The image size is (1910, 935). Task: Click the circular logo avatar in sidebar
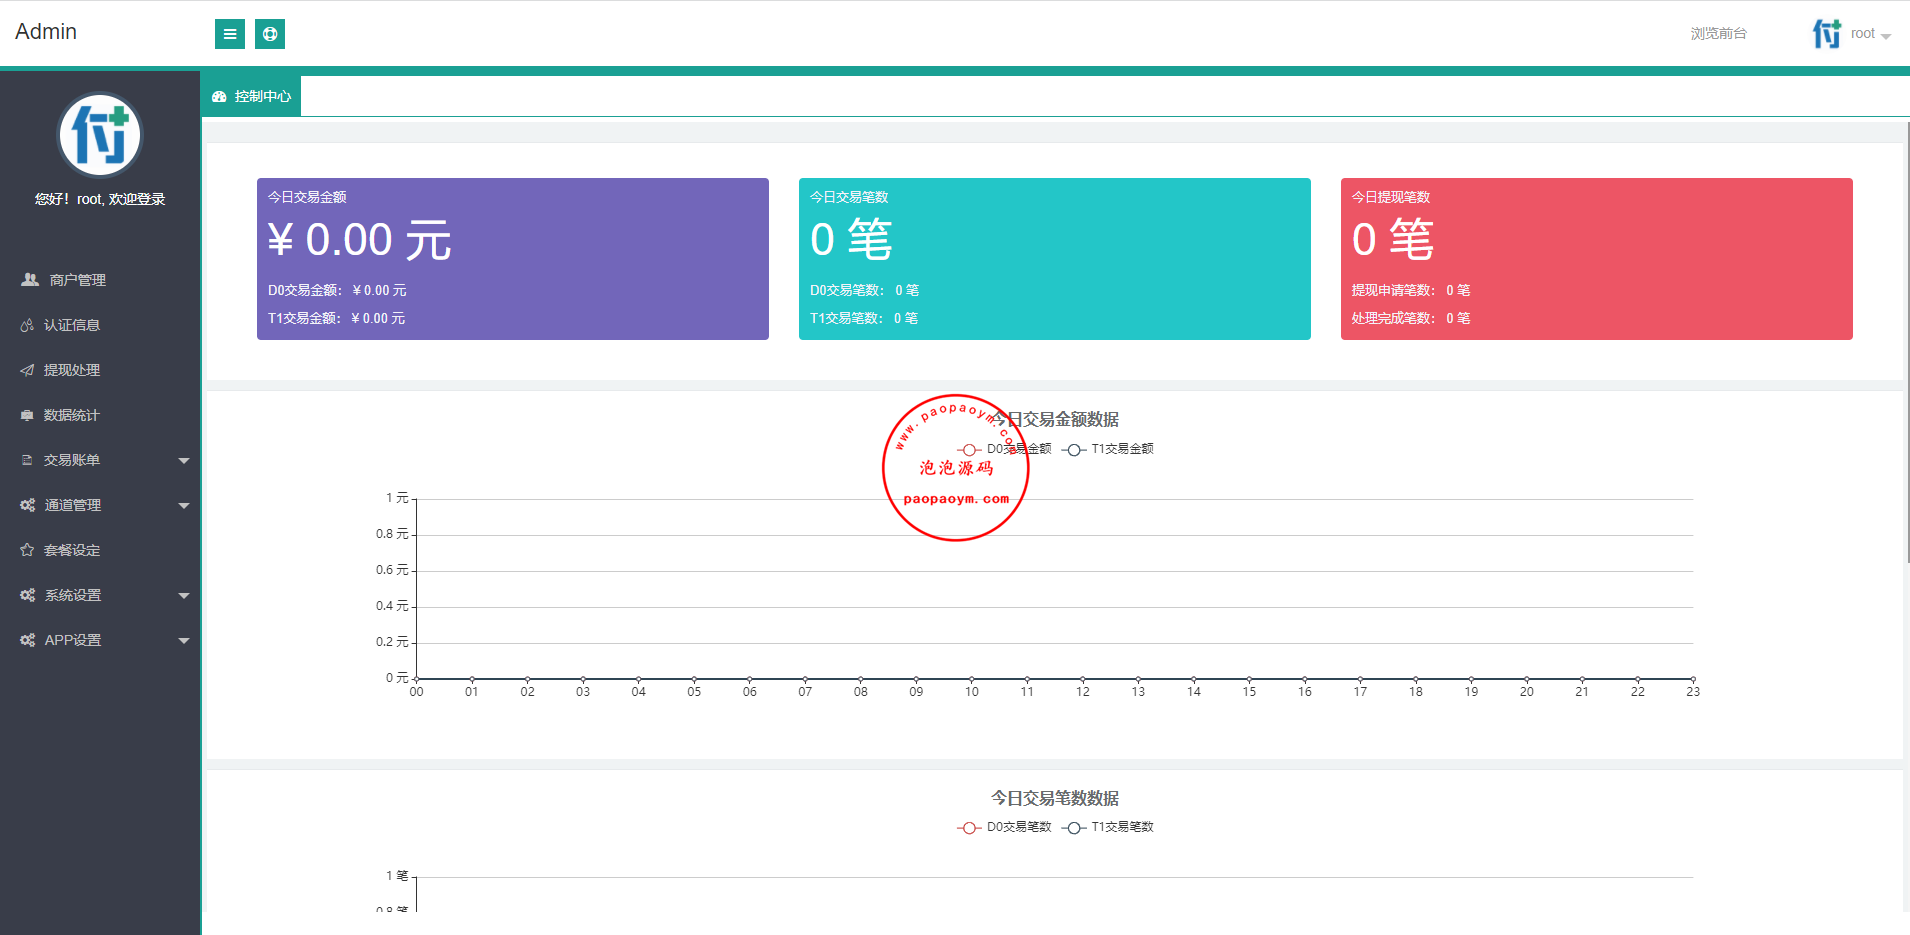tap(100, 135)
